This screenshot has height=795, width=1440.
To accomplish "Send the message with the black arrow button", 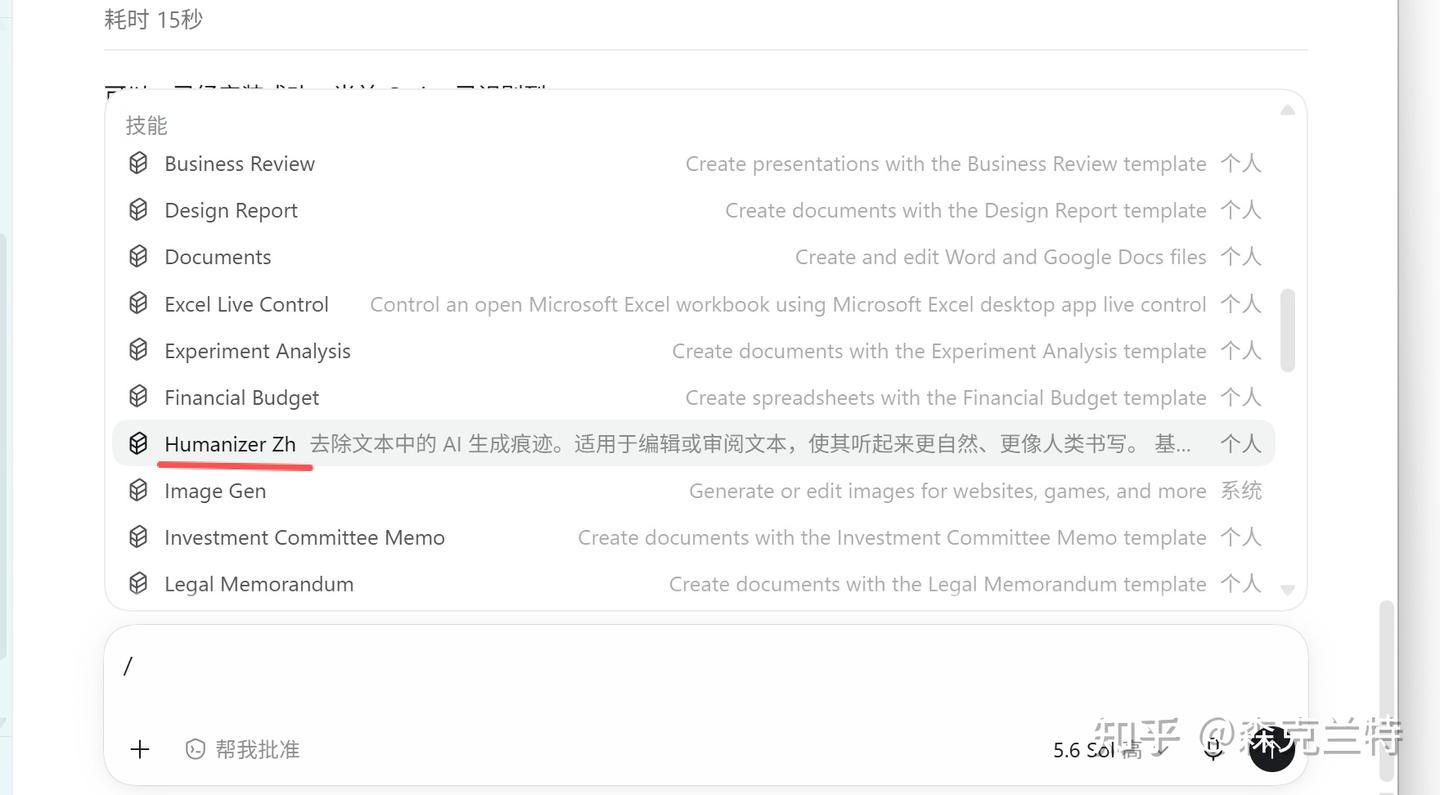I will [1272, 749].
